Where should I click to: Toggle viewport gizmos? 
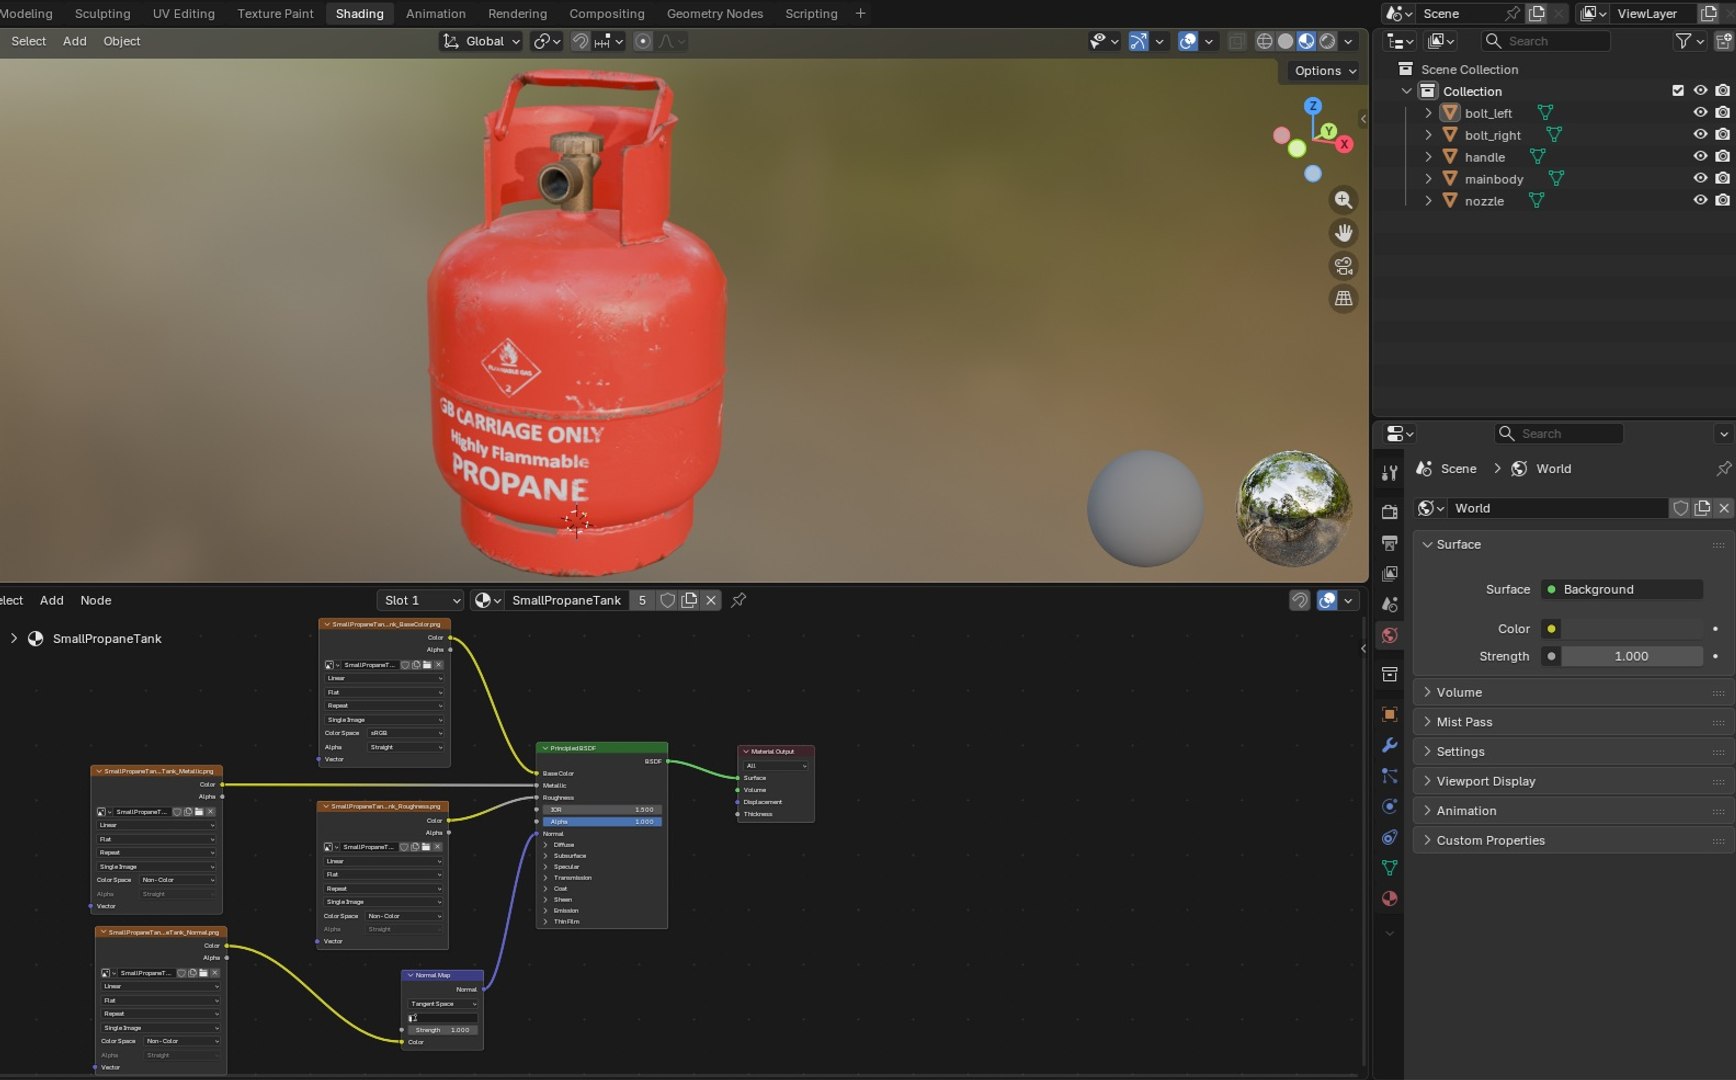point(1138,41)
